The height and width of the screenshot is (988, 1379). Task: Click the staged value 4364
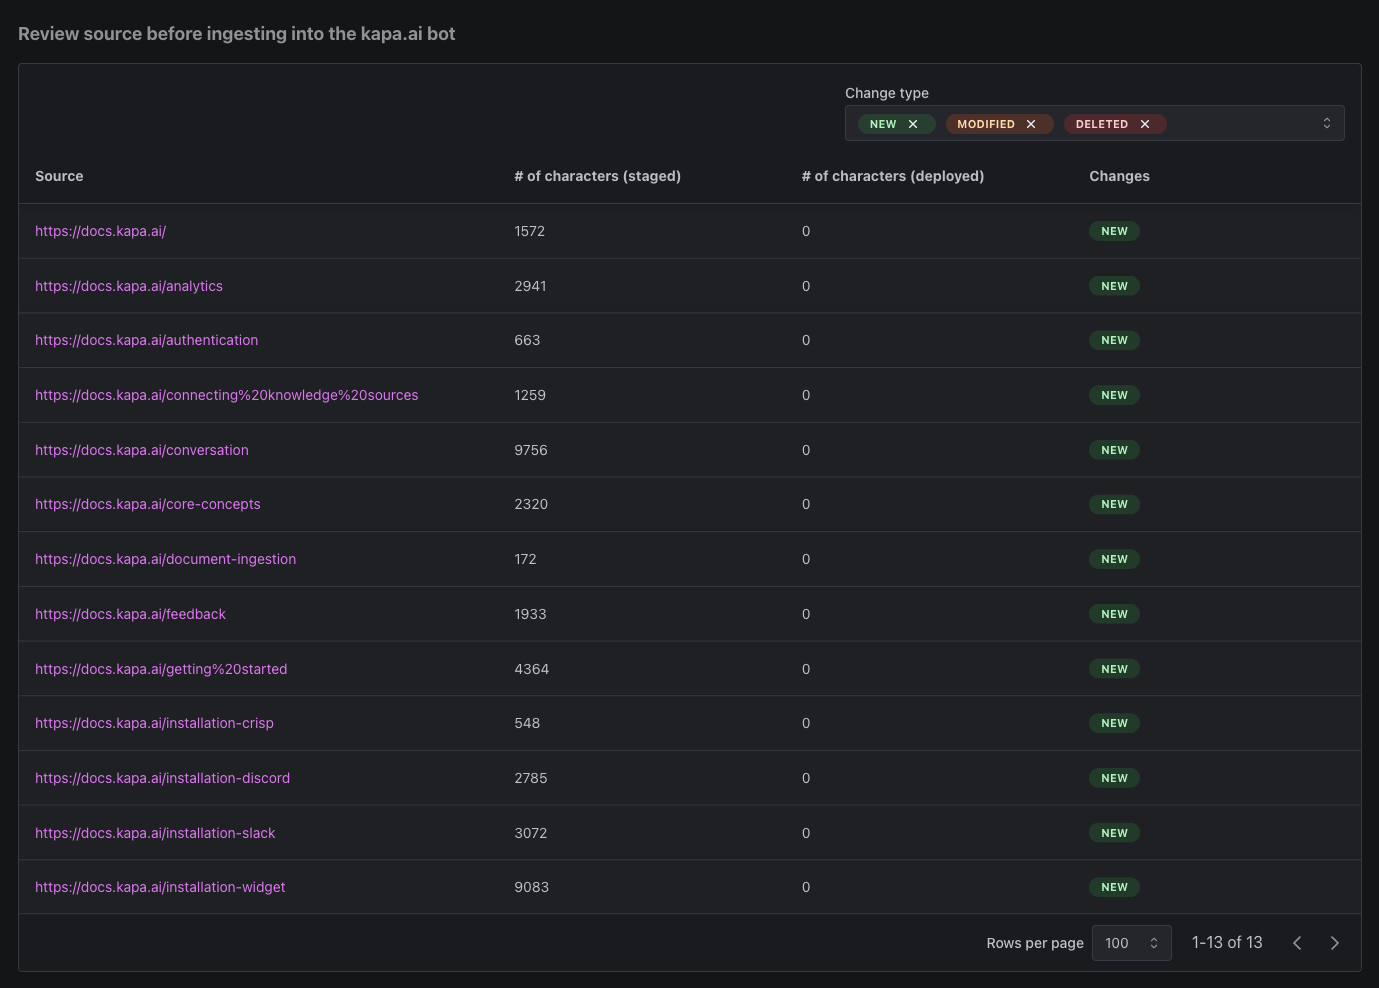pos(532,669)
